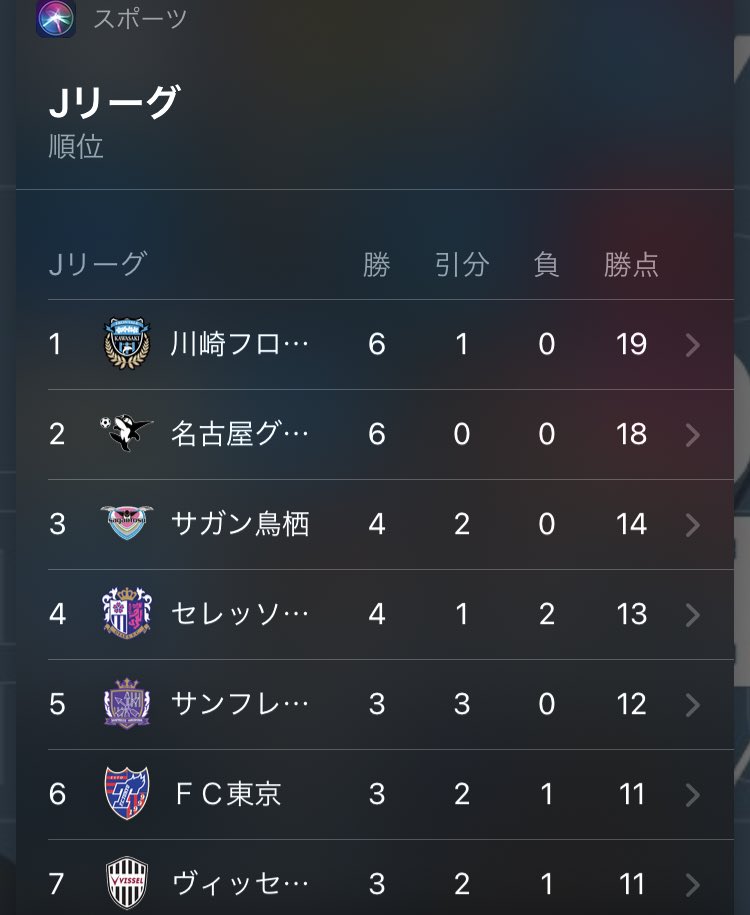Click the 勝 wins column header
750x915 pixels.
pos(376,265)
